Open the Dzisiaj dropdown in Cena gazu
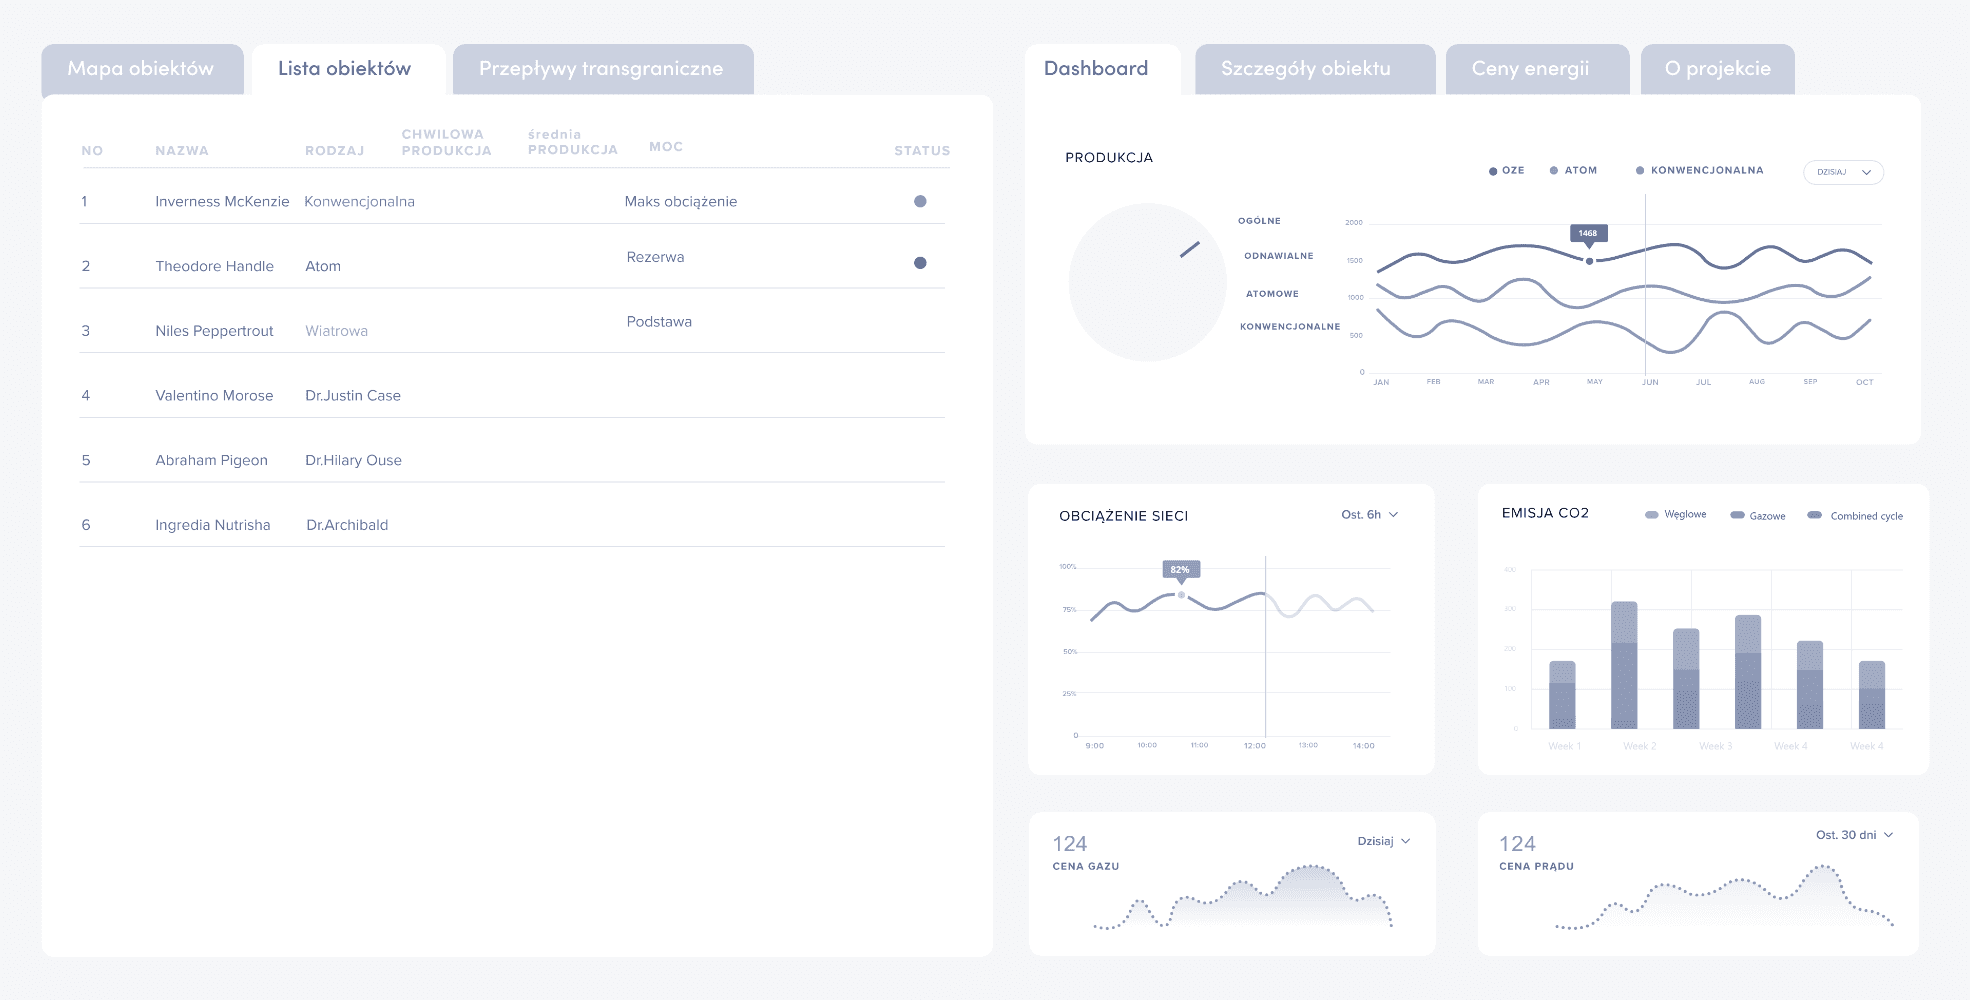The height and width of the screenshot is (1000, 1970). 1384,841
